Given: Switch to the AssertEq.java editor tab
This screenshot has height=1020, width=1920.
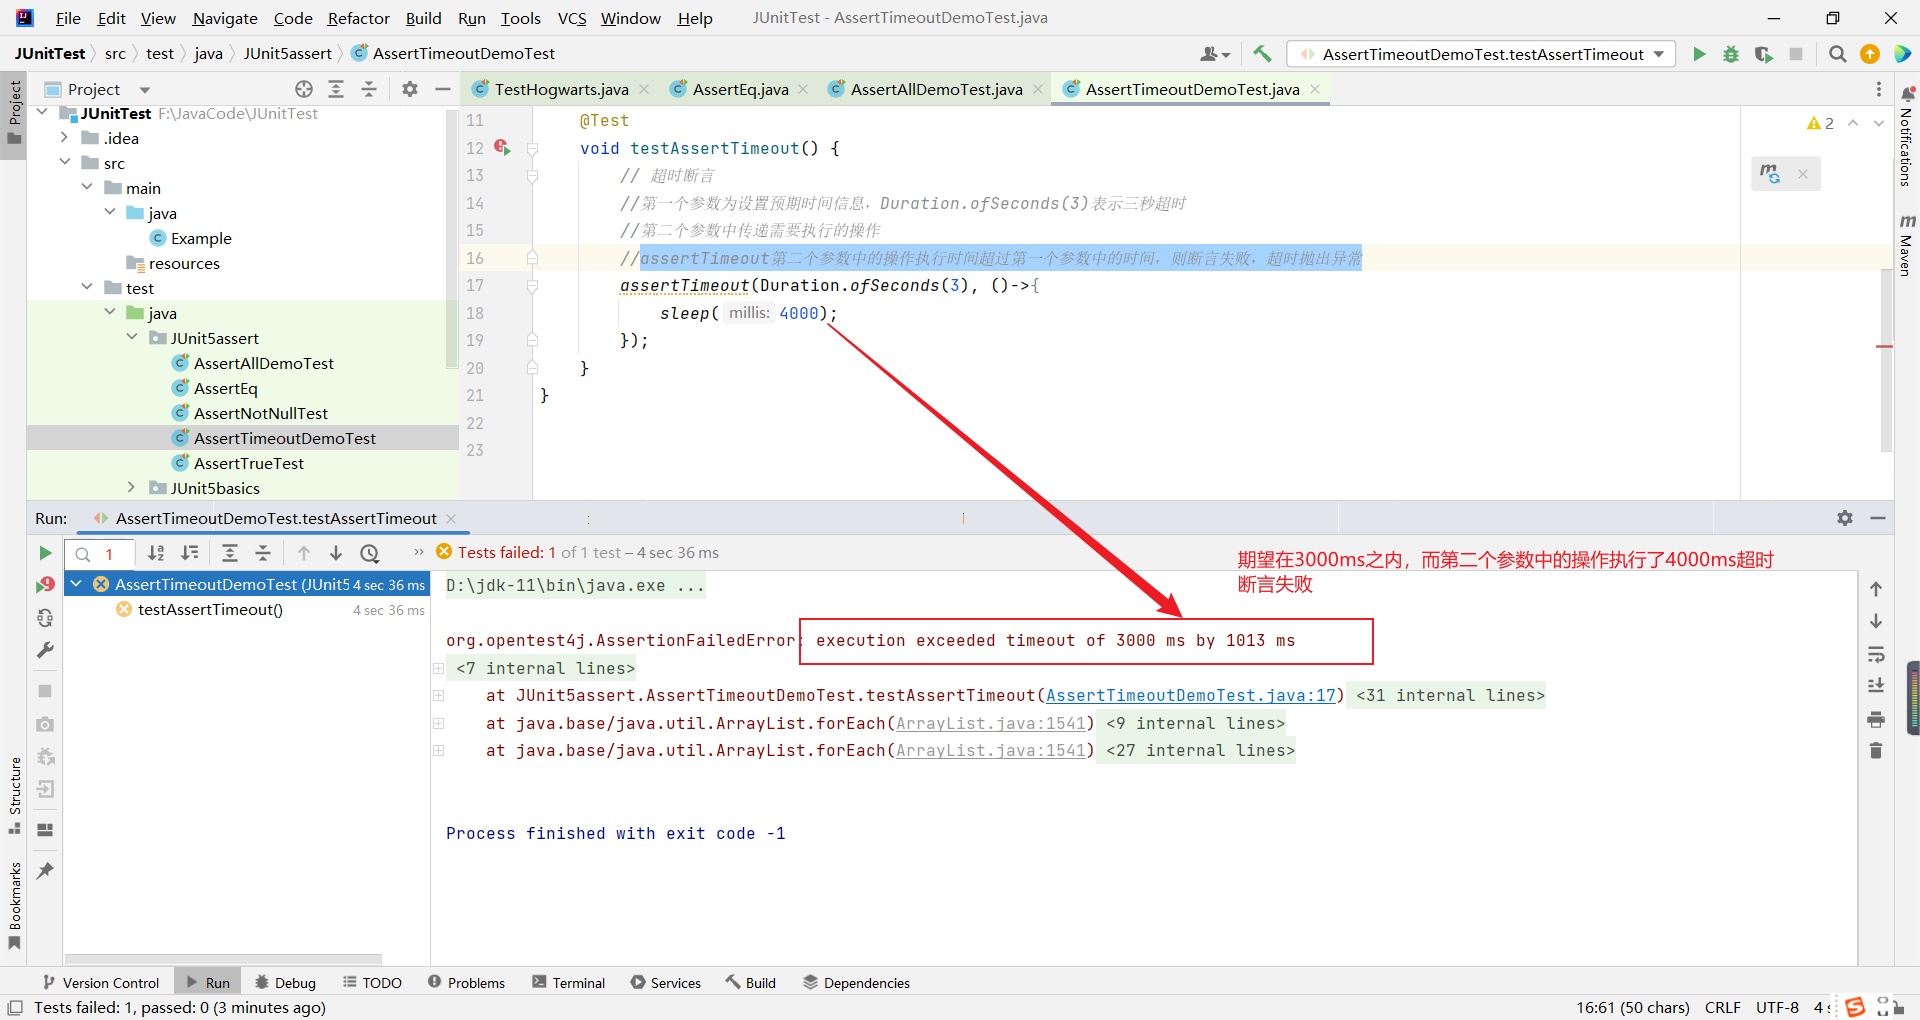Looking at the screenshot, I should pos(740,89).
